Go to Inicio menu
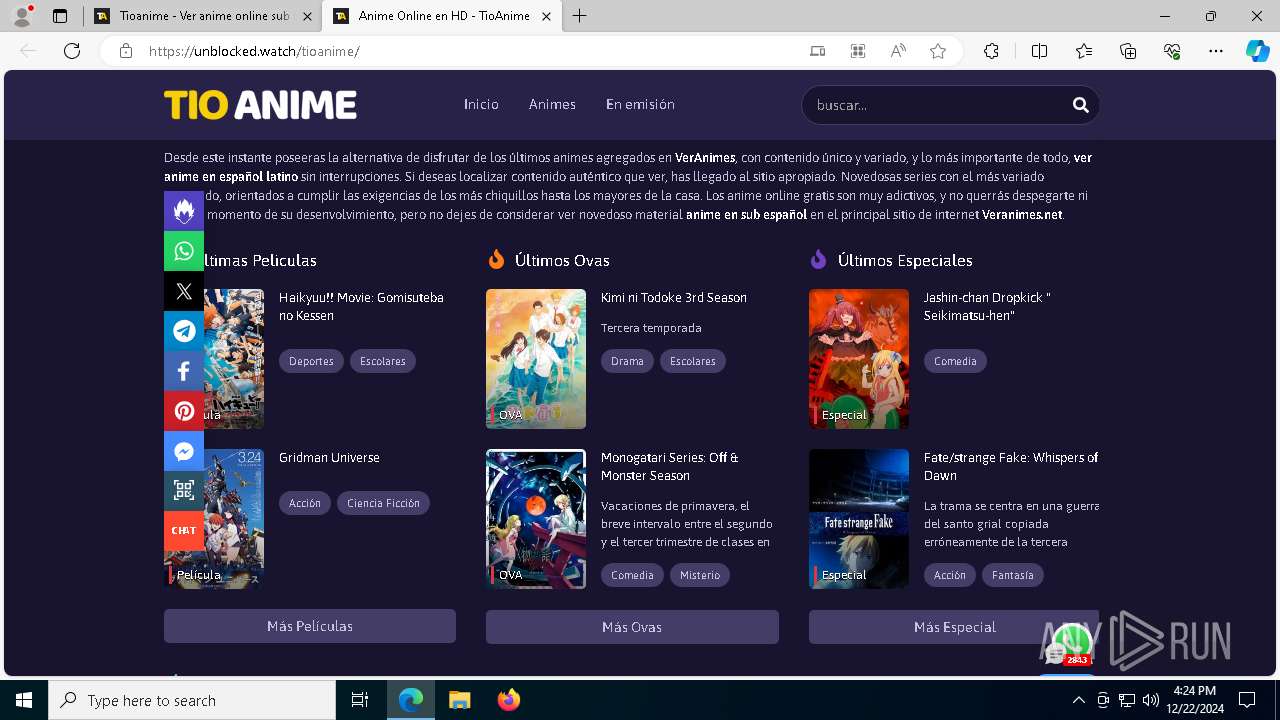This screenshot has width=1280, height=720. click(x=481, y=104)
